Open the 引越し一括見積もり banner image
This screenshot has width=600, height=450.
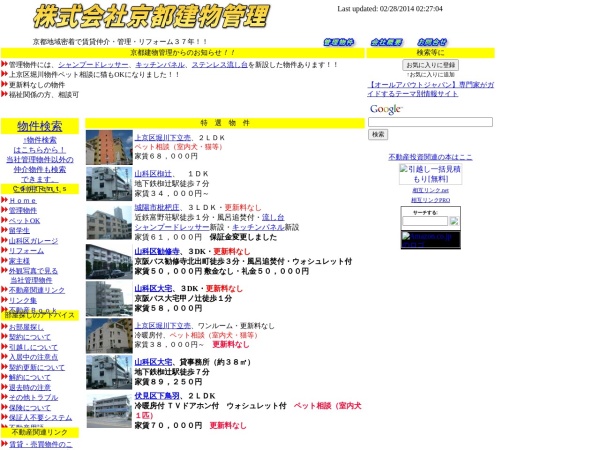(x=430, y=174)
